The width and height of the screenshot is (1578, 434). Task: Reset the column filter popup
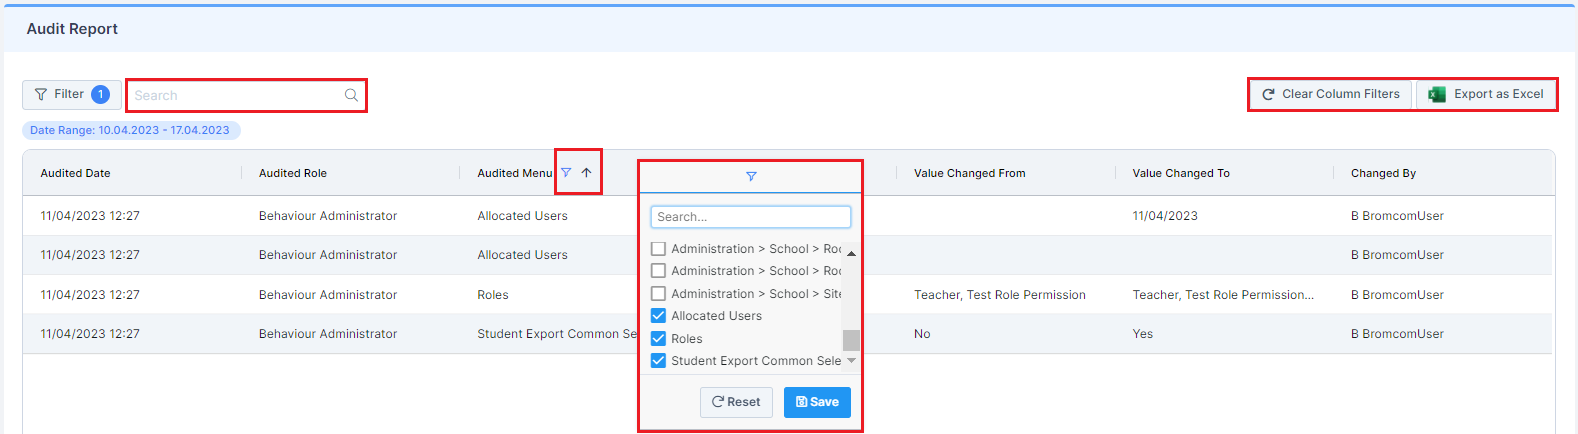coord(736,402)
